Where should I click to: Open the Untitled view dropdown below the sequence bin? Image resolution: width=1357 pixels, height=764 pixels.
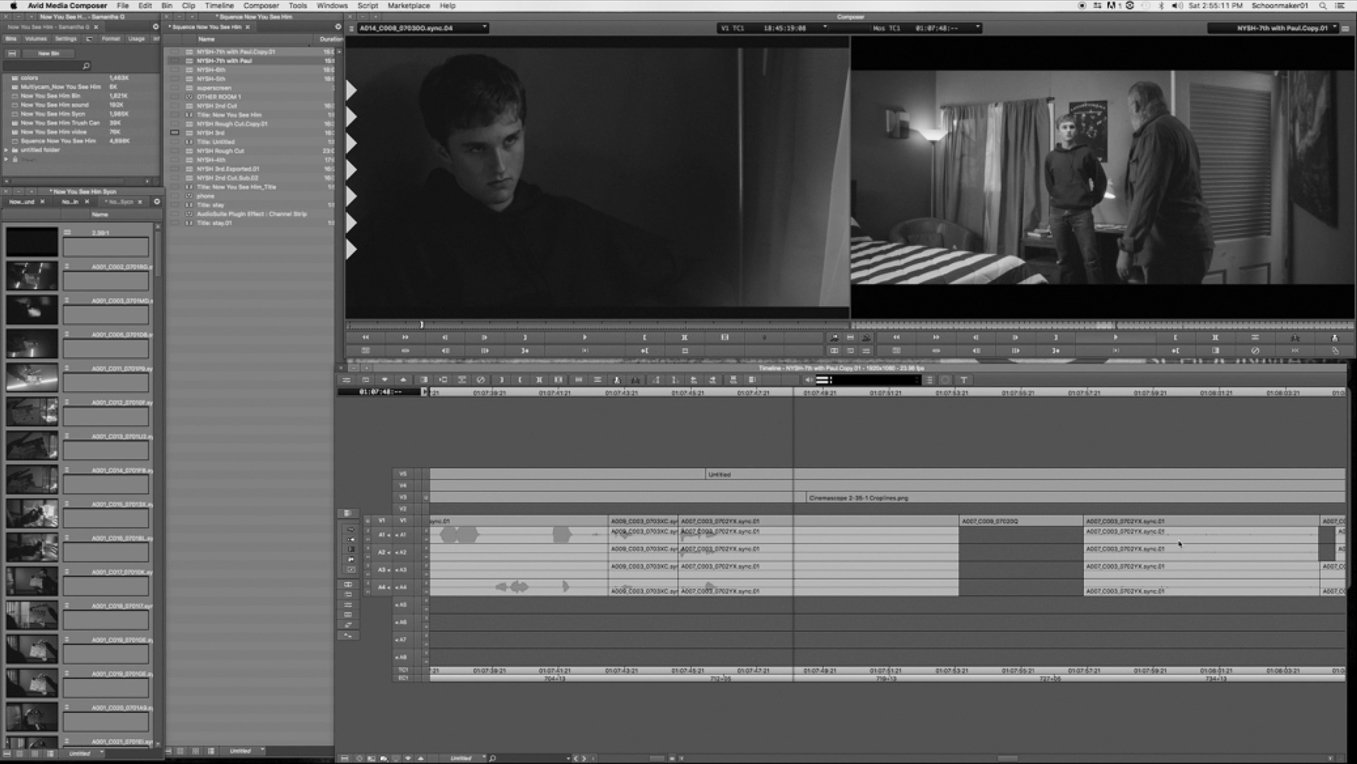(x=243, y=751)
